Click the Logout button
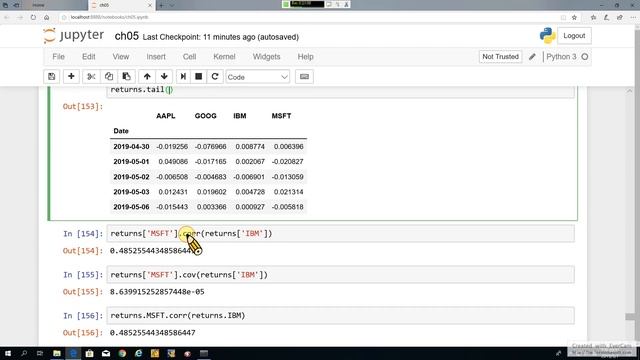The height and width of the screenshot is (360, 640). point(574,36)
